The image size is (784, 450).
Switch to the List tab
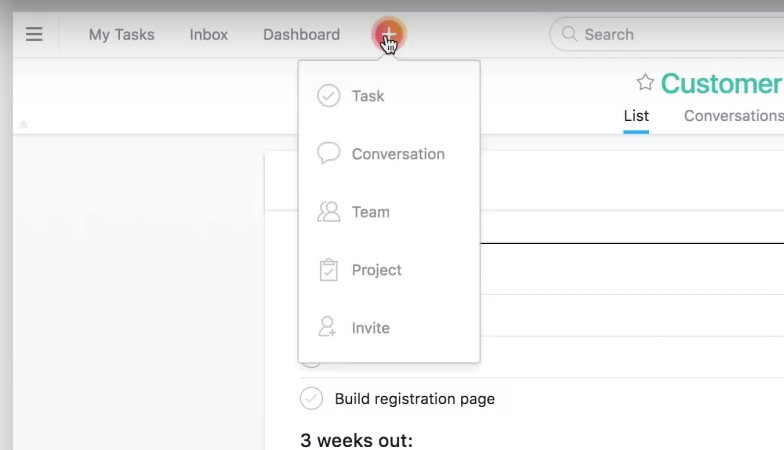(636, 116)
